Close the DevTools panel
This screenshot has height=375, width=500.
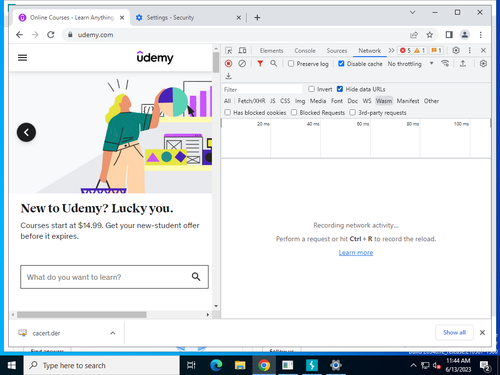483,50
